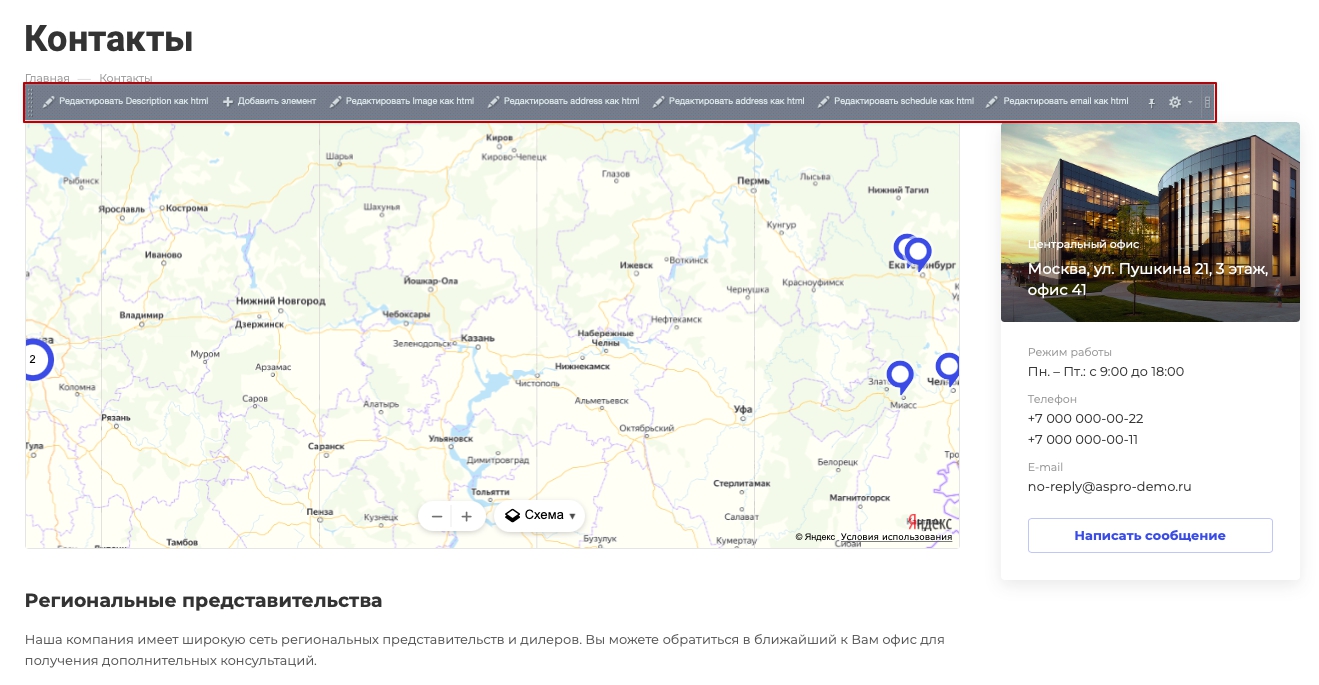1319x685 pixels.
Task: Click Редактировать schedule как html
Action: pyautogui.click(x=895, y=101)
